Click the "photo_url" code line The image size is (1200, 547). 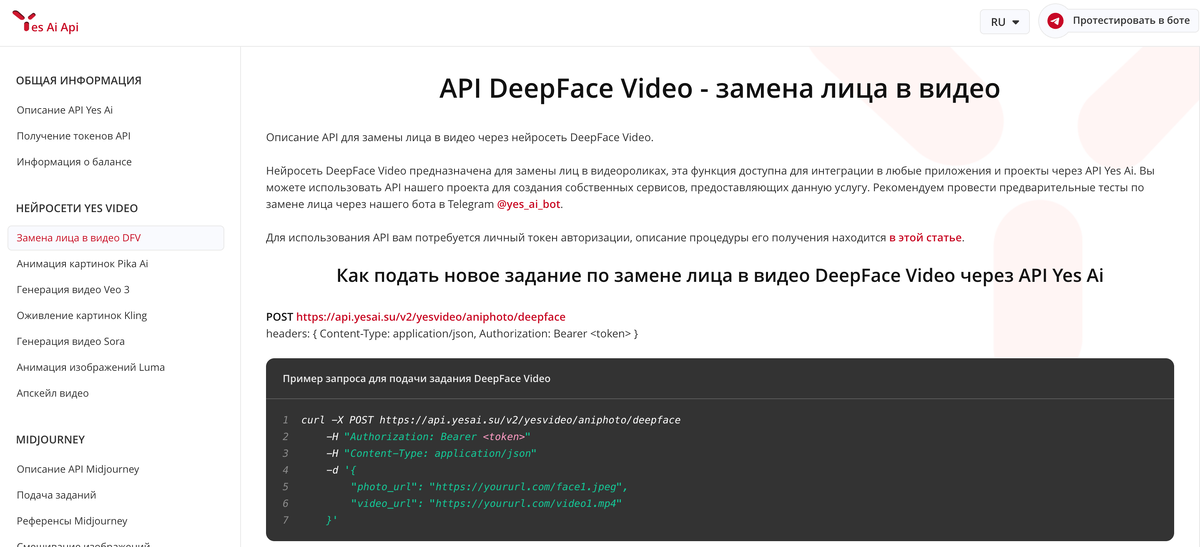click(489, 487)
